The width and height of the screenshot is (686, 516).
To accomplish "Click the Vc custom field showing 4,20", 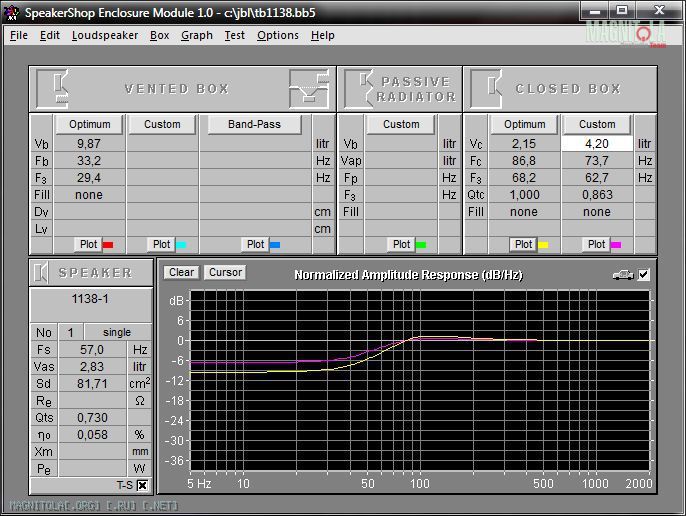I will (597, 144).
